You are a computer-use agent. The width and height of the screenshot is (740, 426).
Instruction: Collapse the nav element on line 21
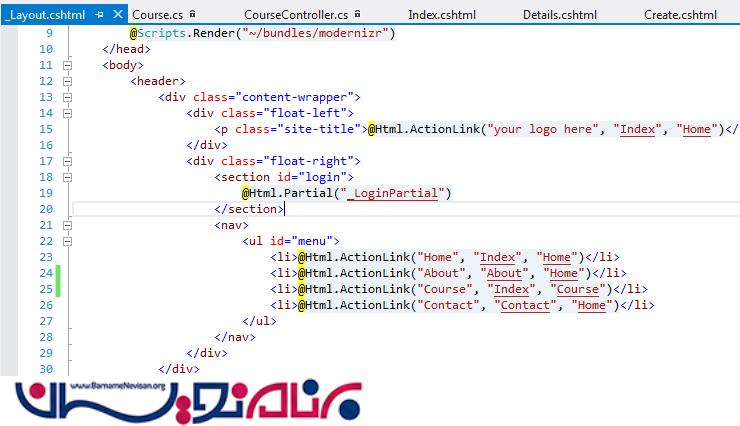tap(68, 225)
